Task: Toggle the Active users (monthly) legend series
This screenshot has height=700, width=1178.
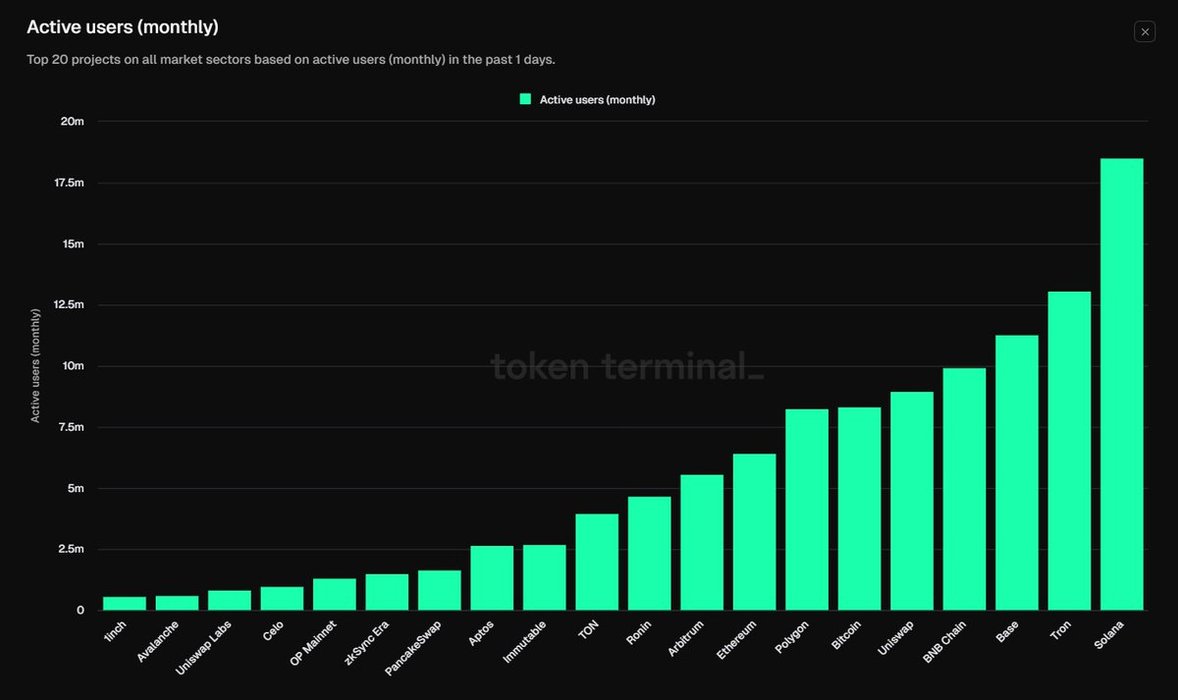Action: (x=587, y=99)
